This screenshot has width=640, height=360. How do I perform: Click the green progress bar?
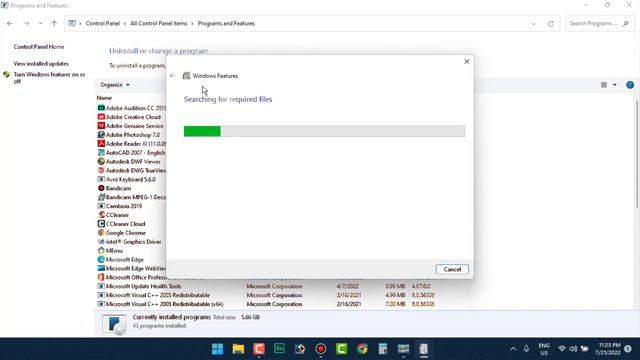pos(202,131)
